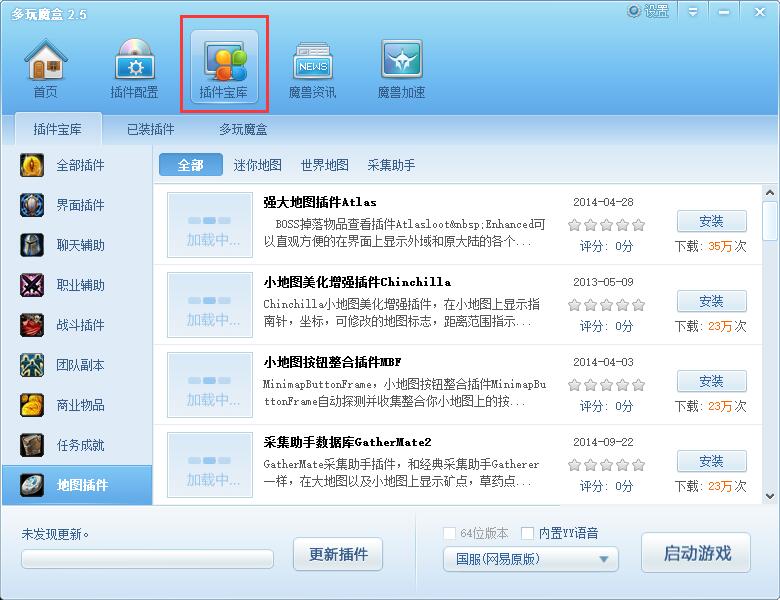780x600 pixels.
Task: Open 设置 settings in title bar
Action: click(x=648, y=11)
